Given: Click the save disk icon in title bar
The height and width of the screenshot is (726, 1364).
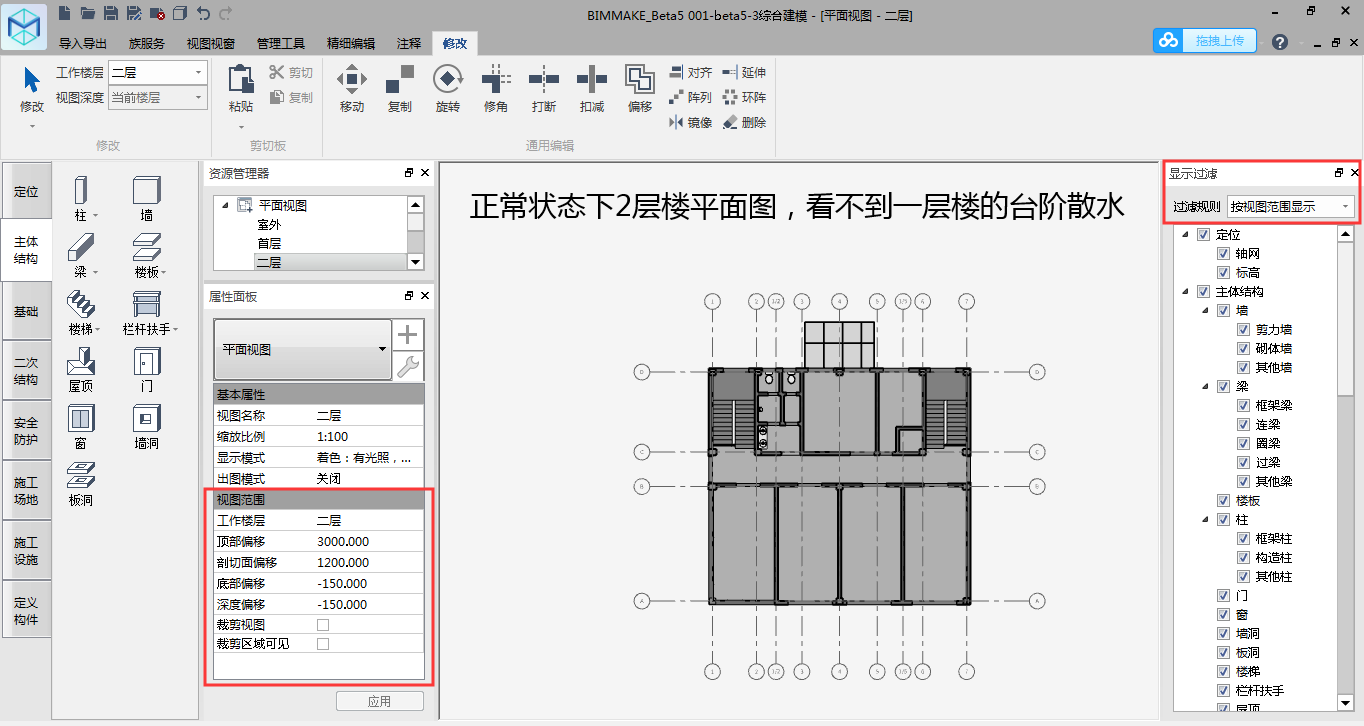Looking at the screenshot, I should click(111, 13).
